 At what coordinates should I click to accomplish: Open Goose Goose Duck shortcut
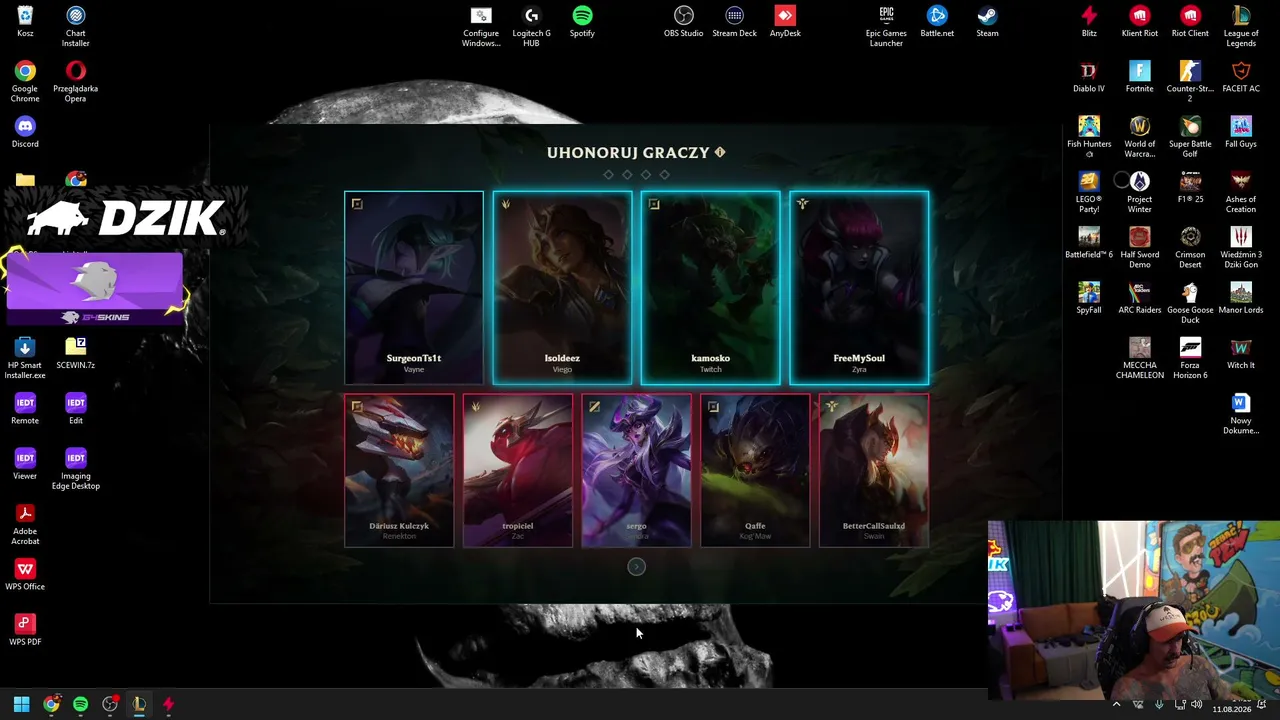[x=1190, y=302]
